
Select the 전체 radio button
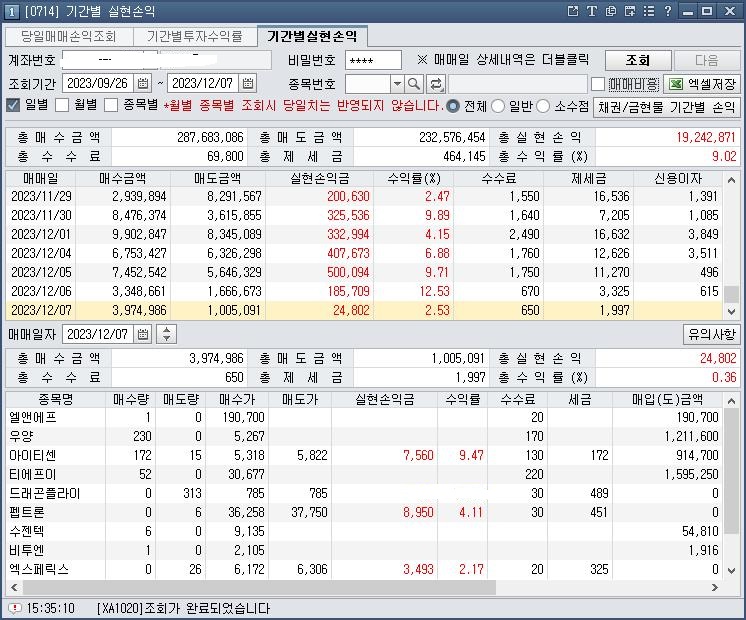click(453, 106)
